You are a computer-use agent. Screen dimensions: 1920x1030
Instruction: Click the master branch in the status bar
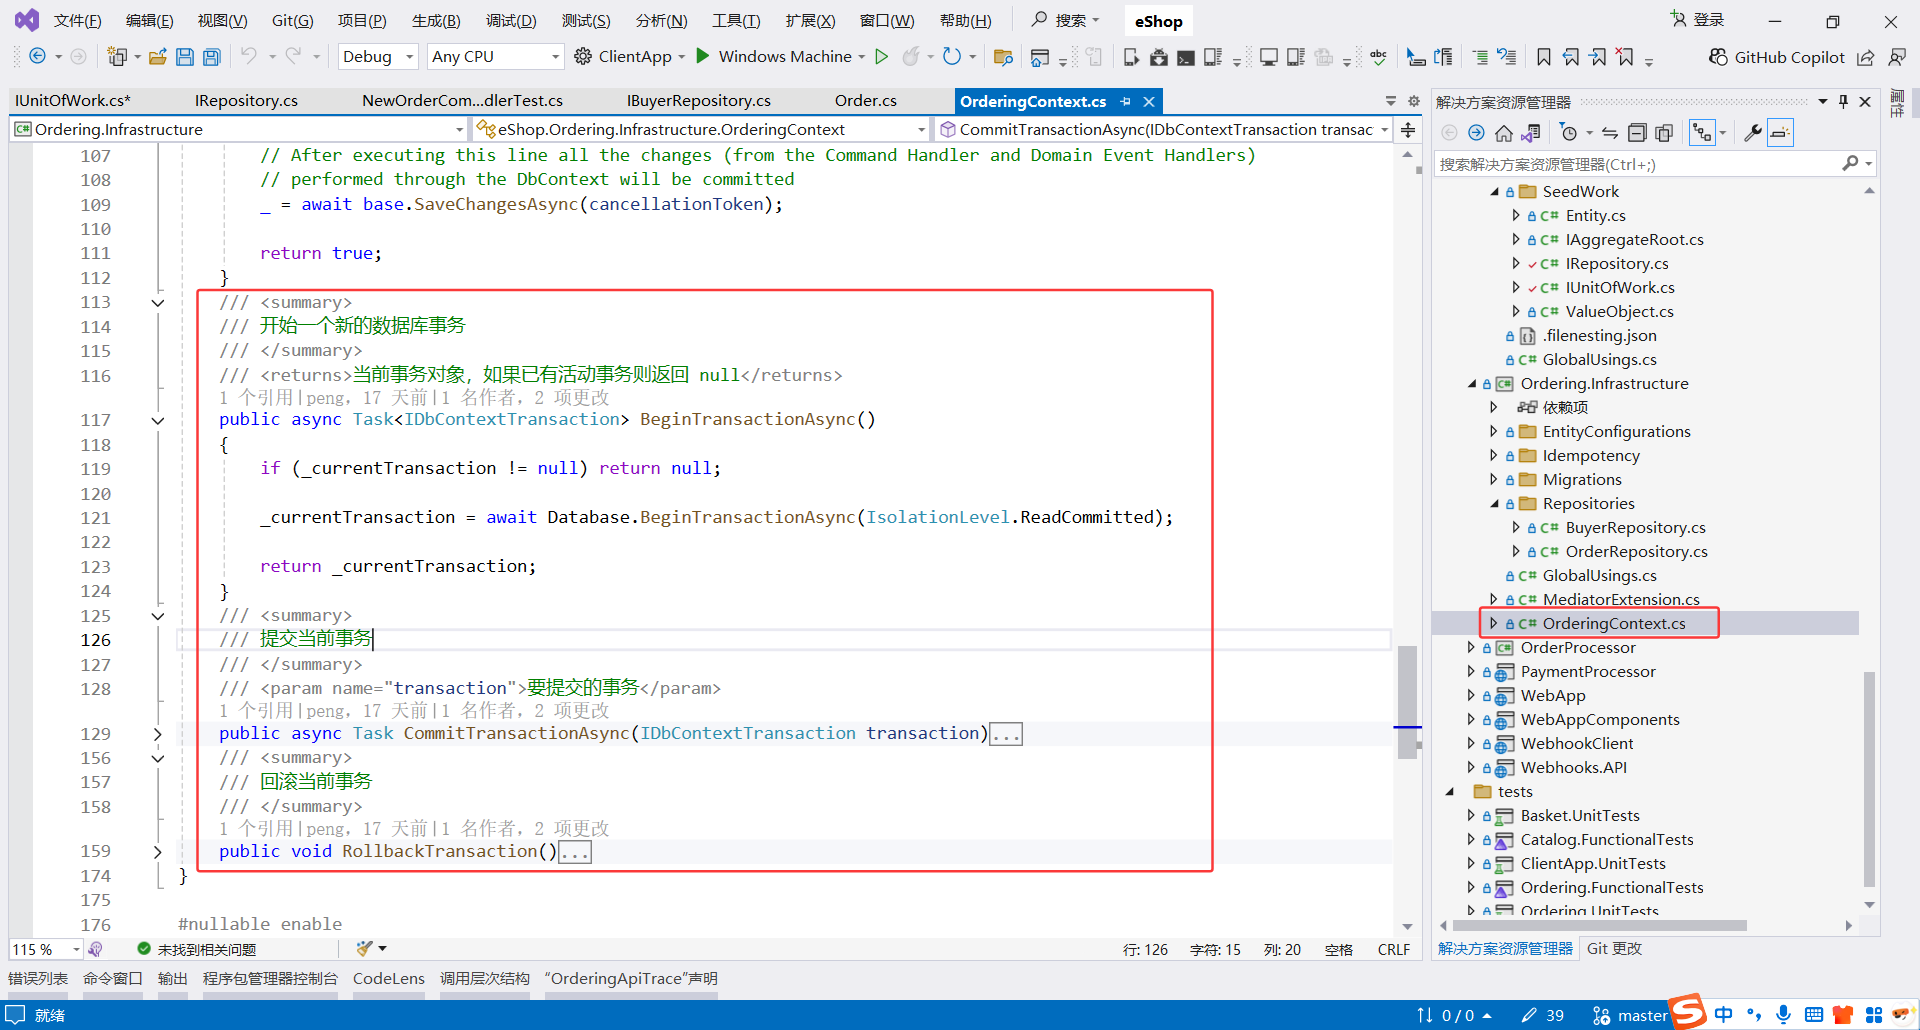pyautogui.click(x=1630, y=1016)
